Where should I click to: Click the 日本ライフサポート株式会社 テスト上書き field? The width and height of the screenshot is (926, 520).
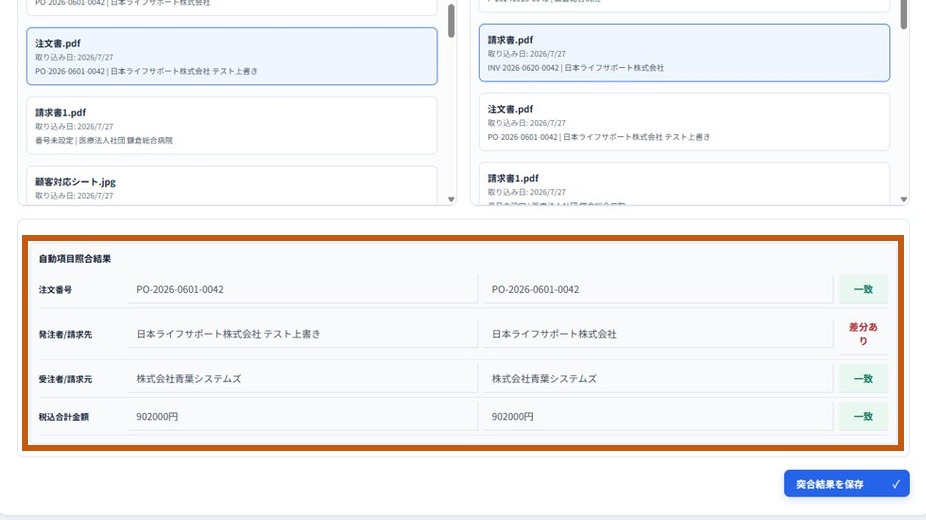[302, 333]
